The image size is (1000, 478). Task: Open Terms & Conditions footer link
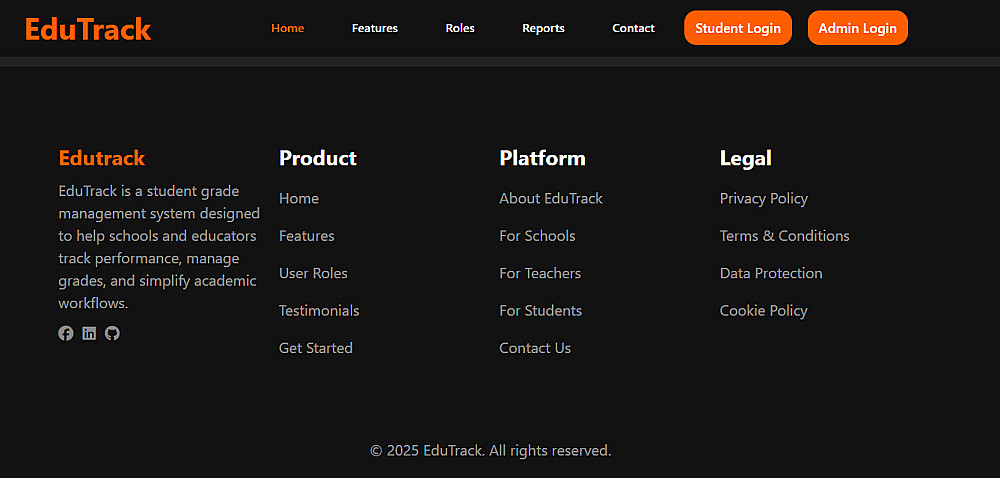point(784,236)
